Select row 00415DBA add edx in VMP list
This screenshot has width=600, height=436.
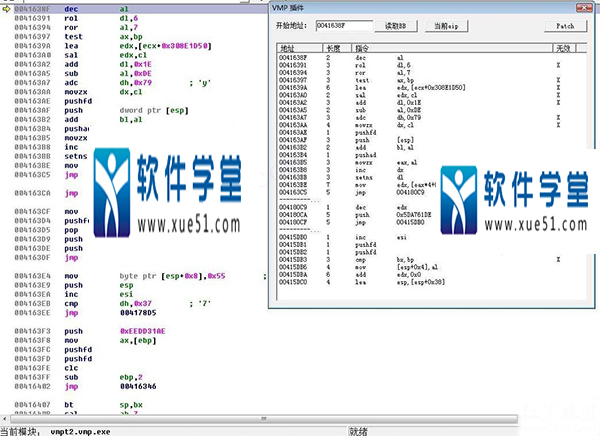432,274
